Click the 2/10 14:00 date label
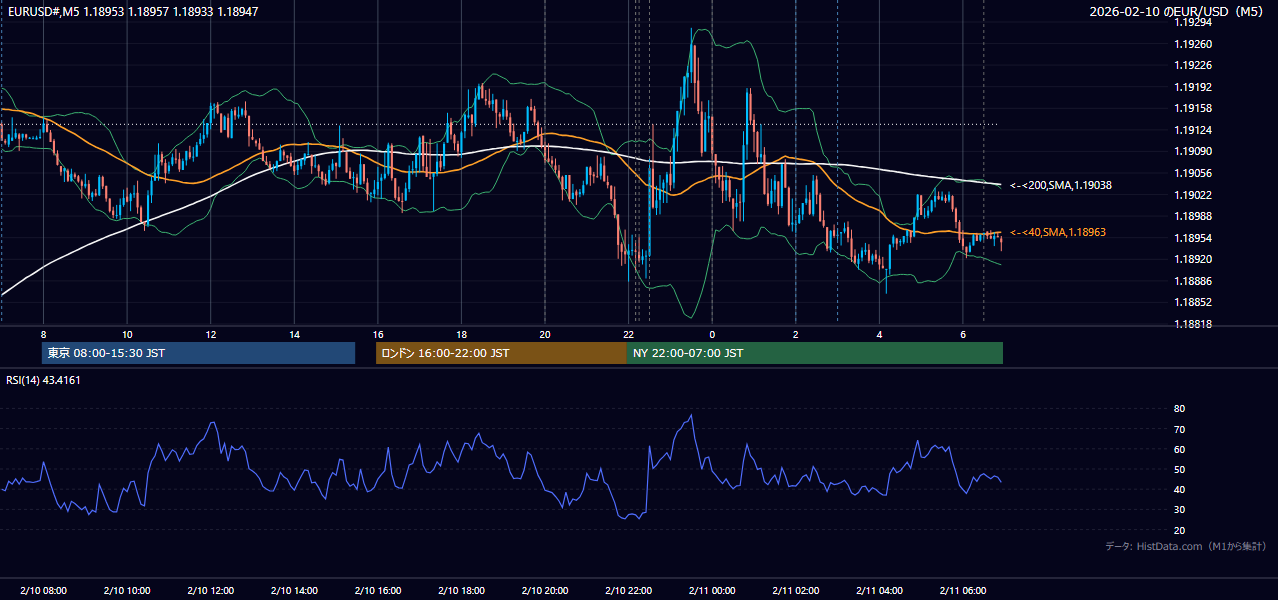1278x600 pixels. point(294,590)
